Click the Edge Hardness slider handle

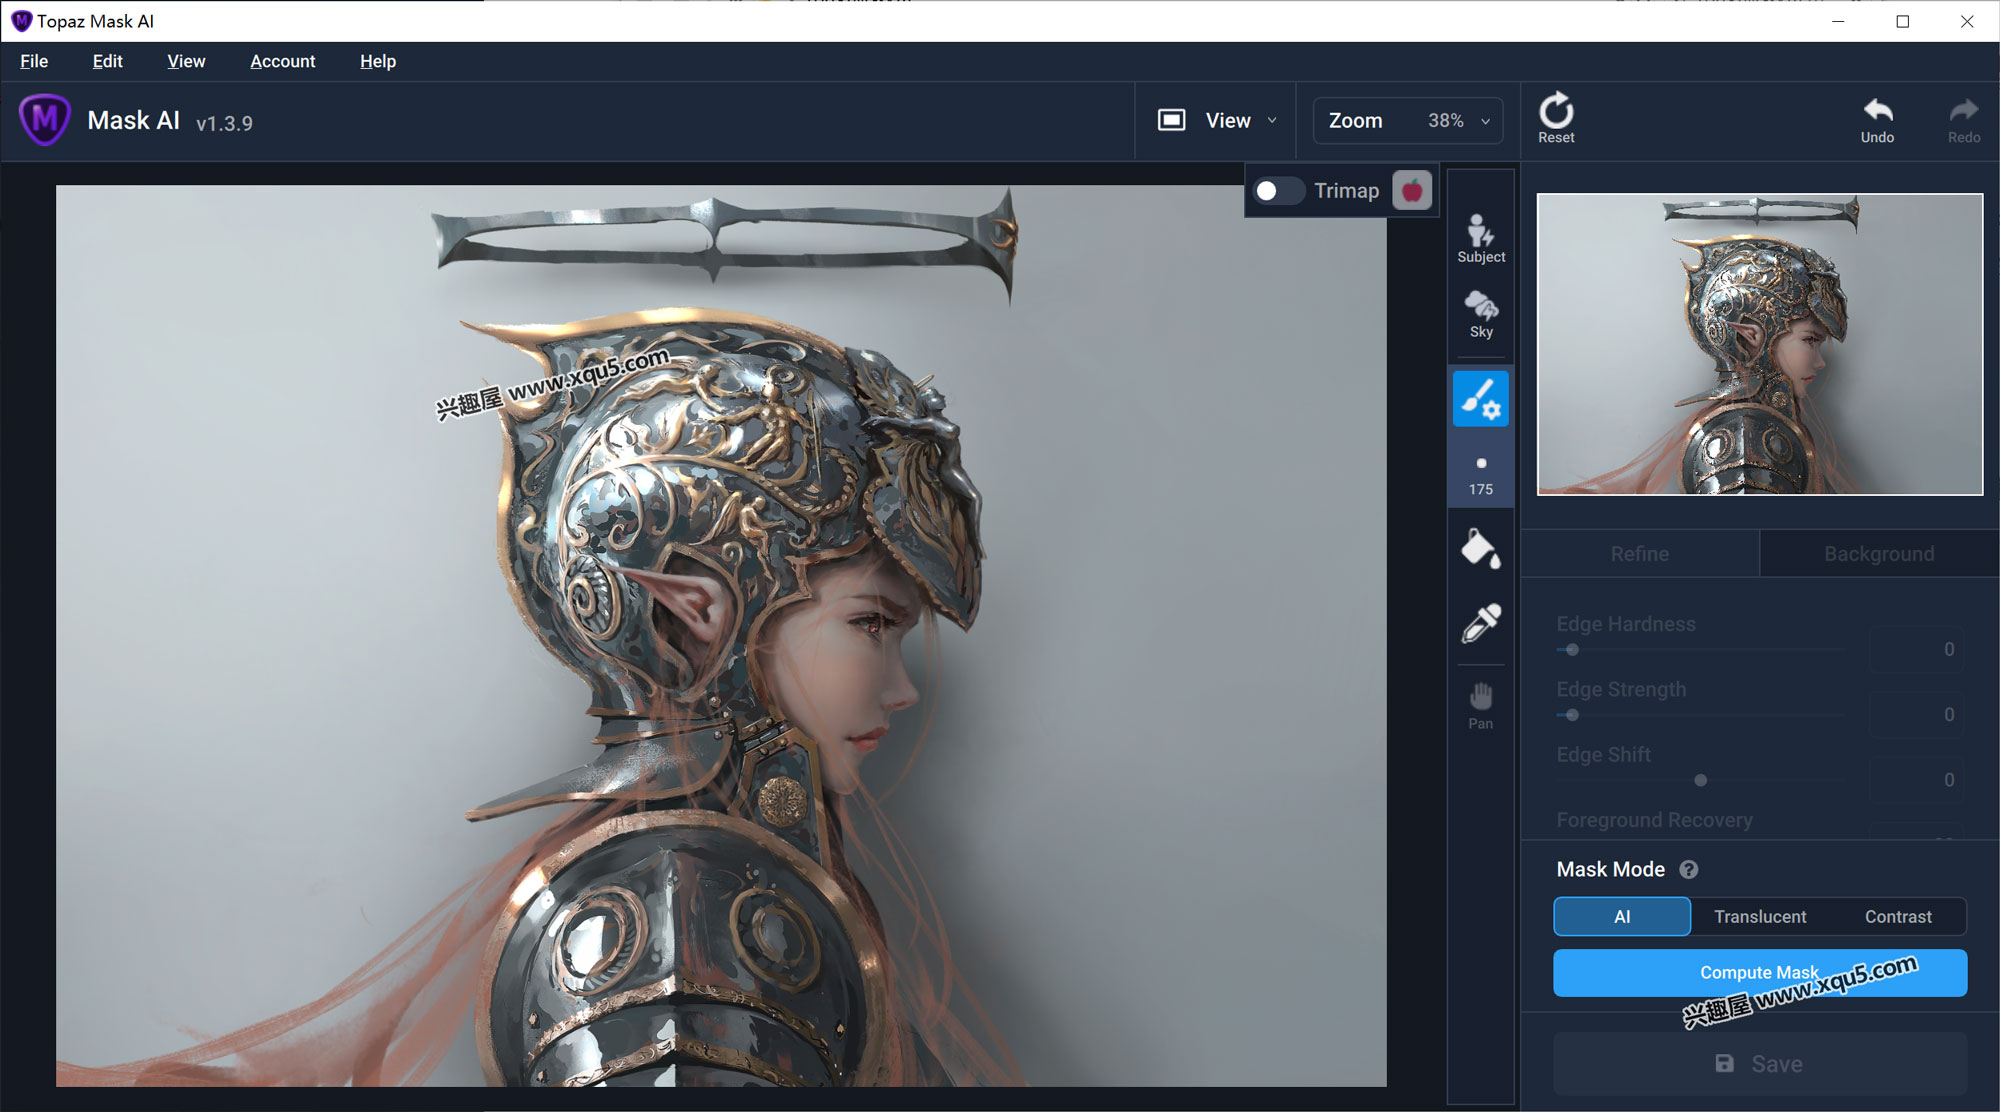coord(1572,650)
